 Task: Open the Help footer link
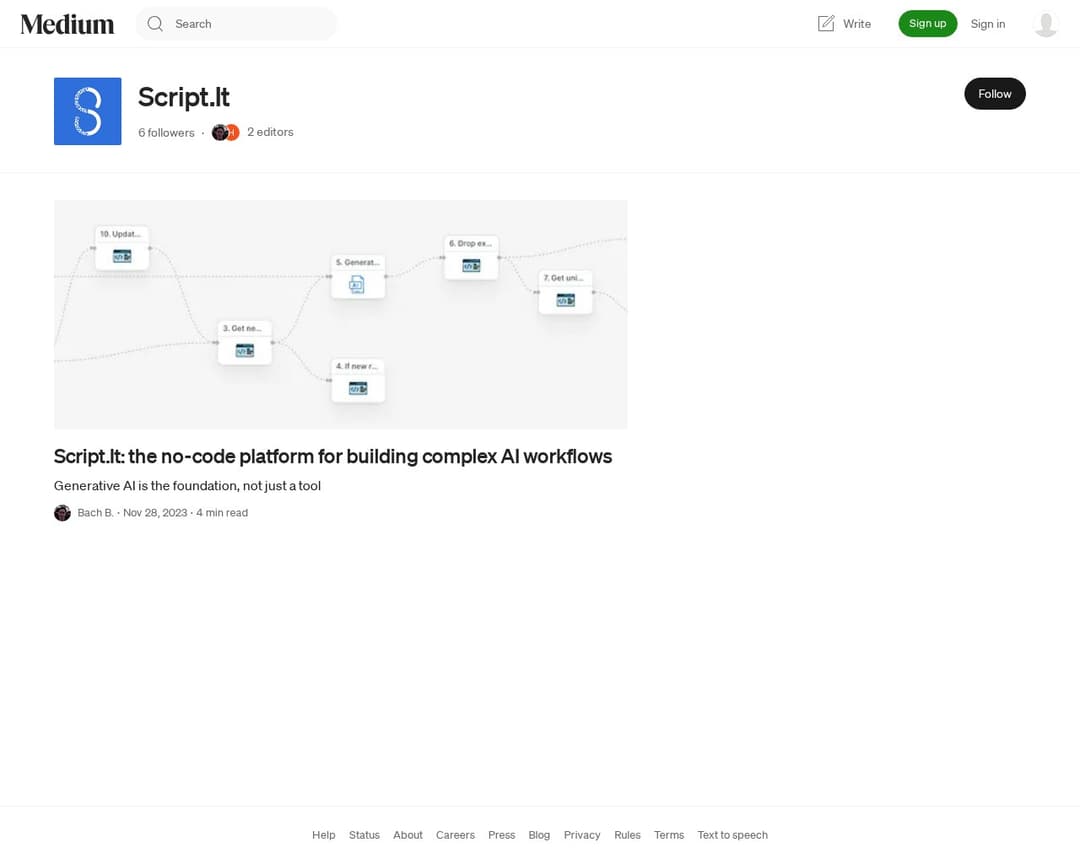323,835
